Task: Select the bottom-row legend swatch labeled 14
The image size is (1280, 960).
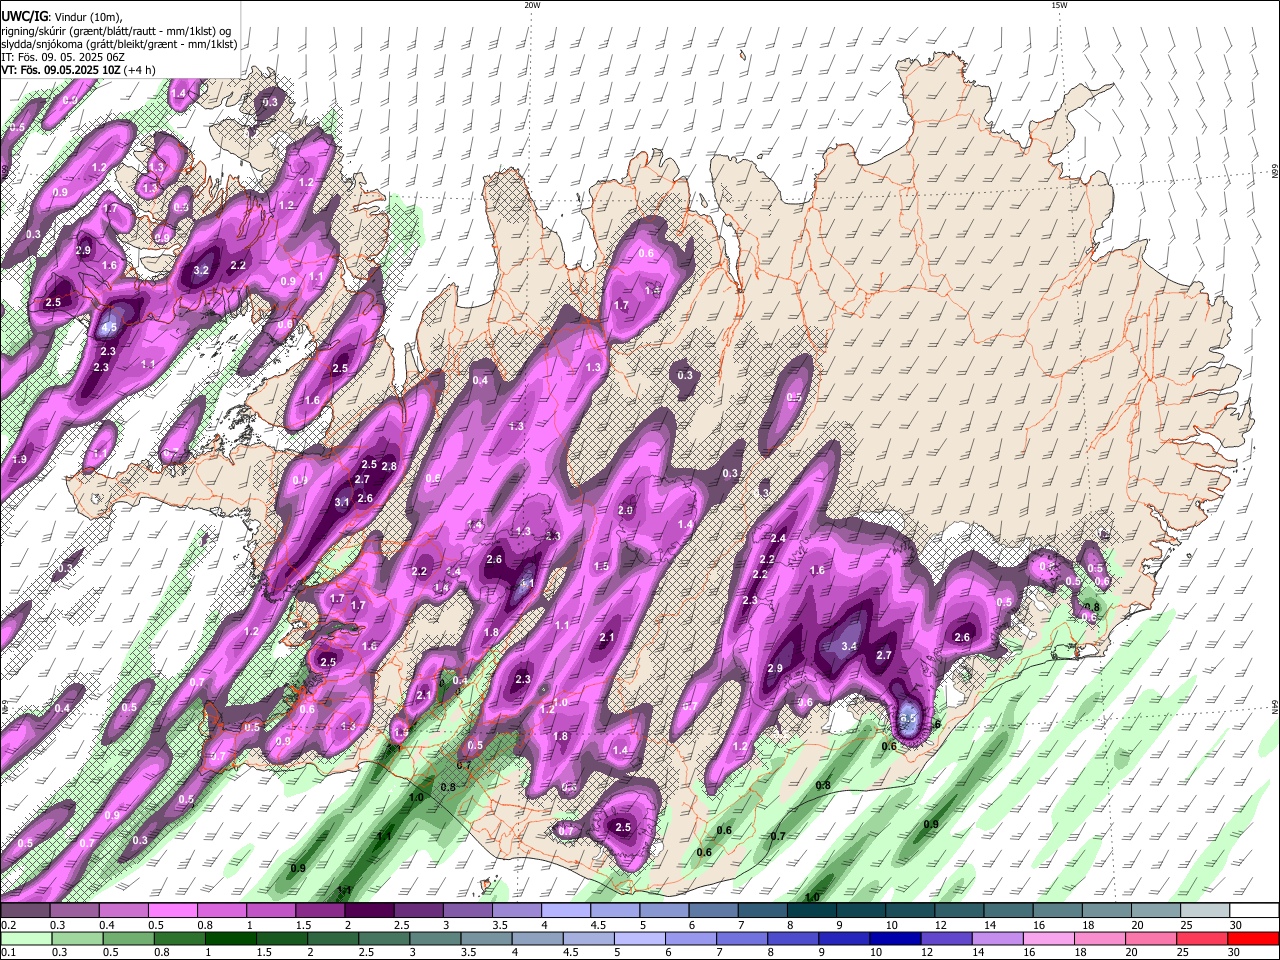Action: coord(998,938)
